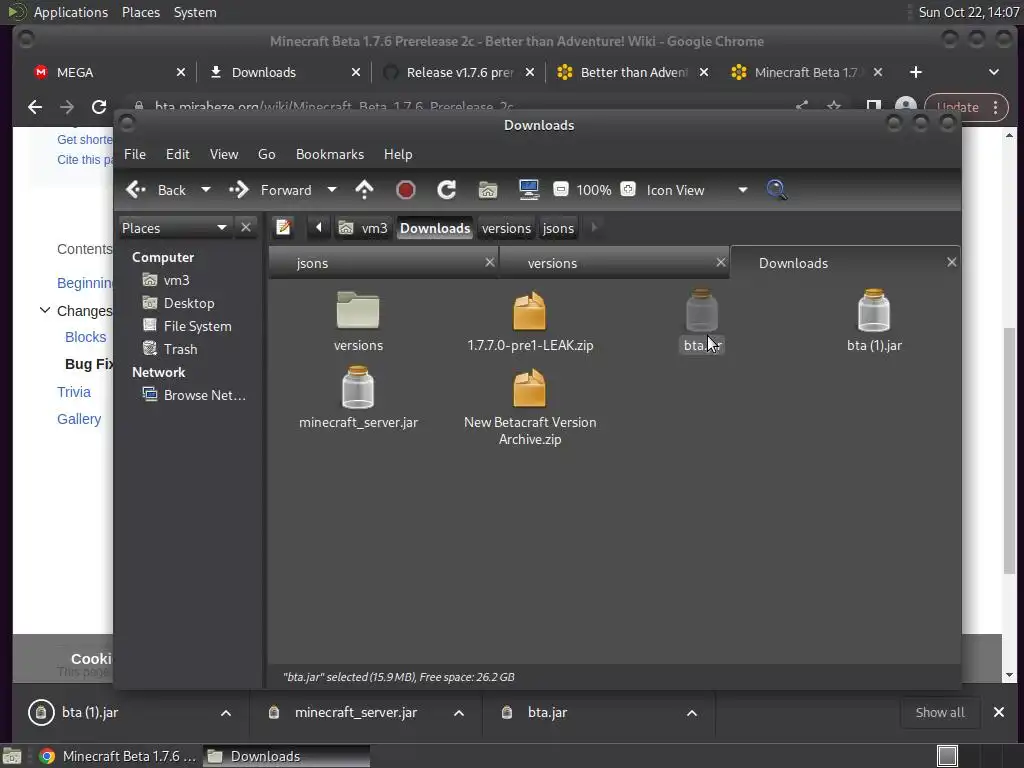Open the Places menu in top panel
Screen dimensions: 1024x768
coord(141,12)
